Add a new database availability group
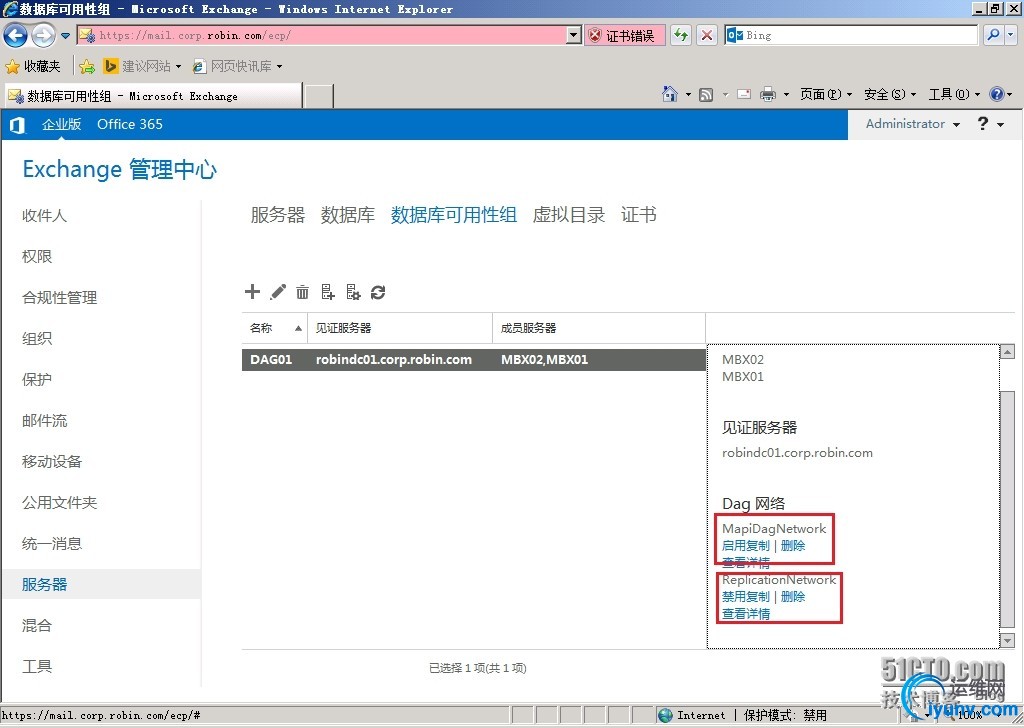 coord(252,292)
